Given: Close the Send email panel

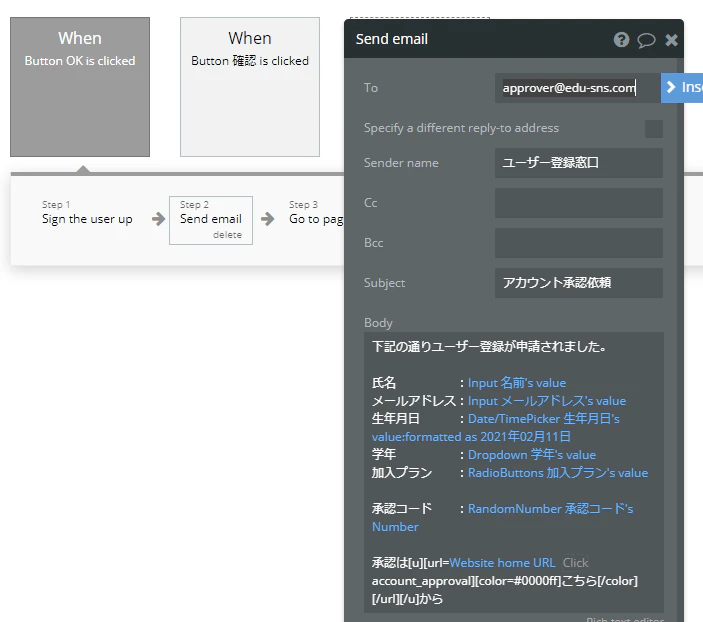Looking at the screenshot, I should pyautogui.click(x=671, y=40).
